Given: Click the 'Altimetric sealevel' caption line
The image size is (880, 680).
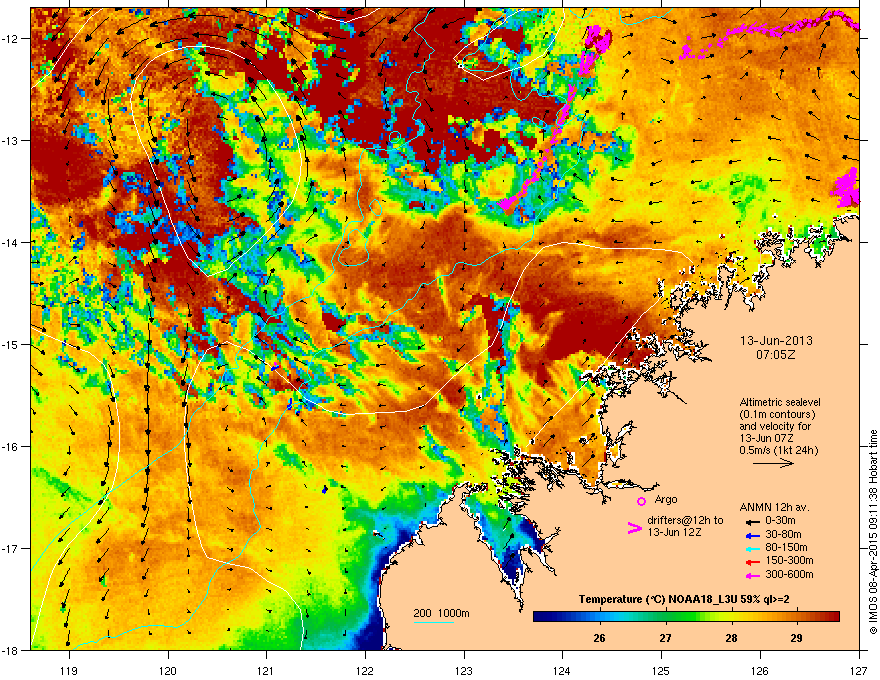Looking at the screenshot, I should click(x=780, y=402).
